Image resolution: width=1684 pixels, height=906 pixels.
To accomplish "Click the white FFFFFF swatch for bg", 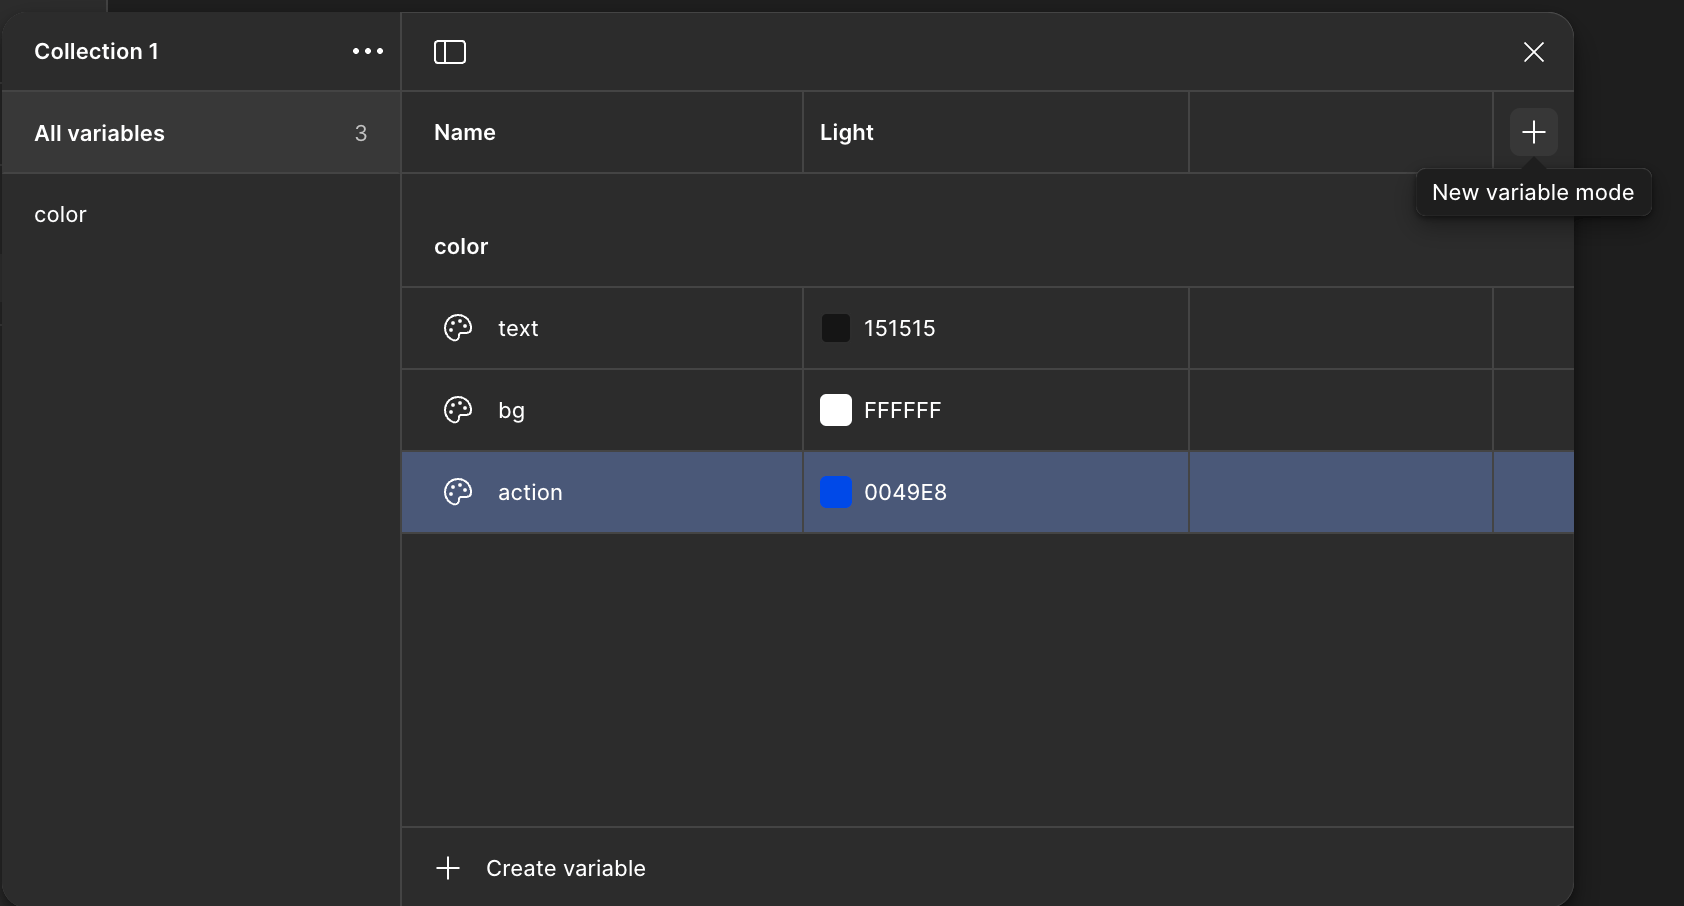I will click(836, 410).
